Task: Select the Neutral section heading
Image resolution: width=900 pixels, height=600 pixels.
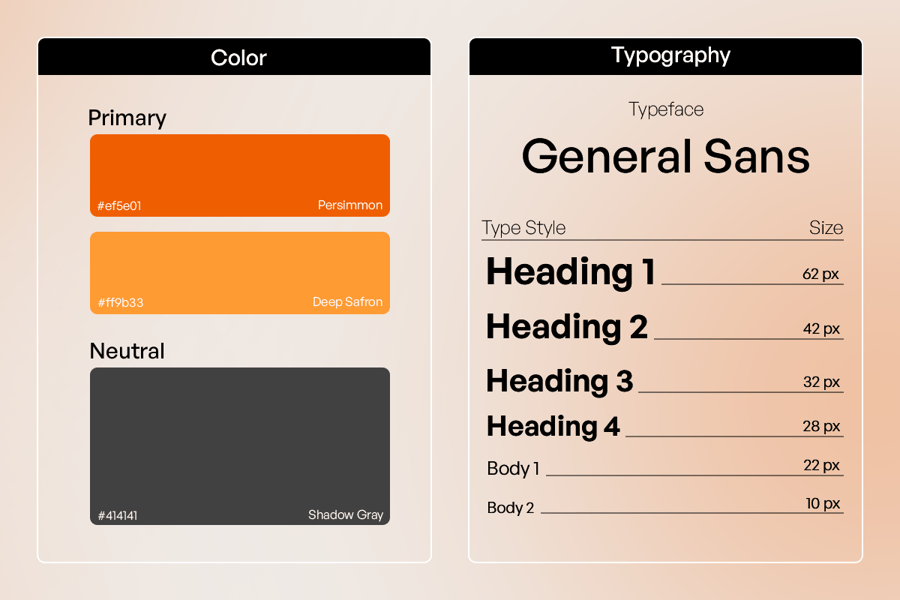Action: (127, 351)
